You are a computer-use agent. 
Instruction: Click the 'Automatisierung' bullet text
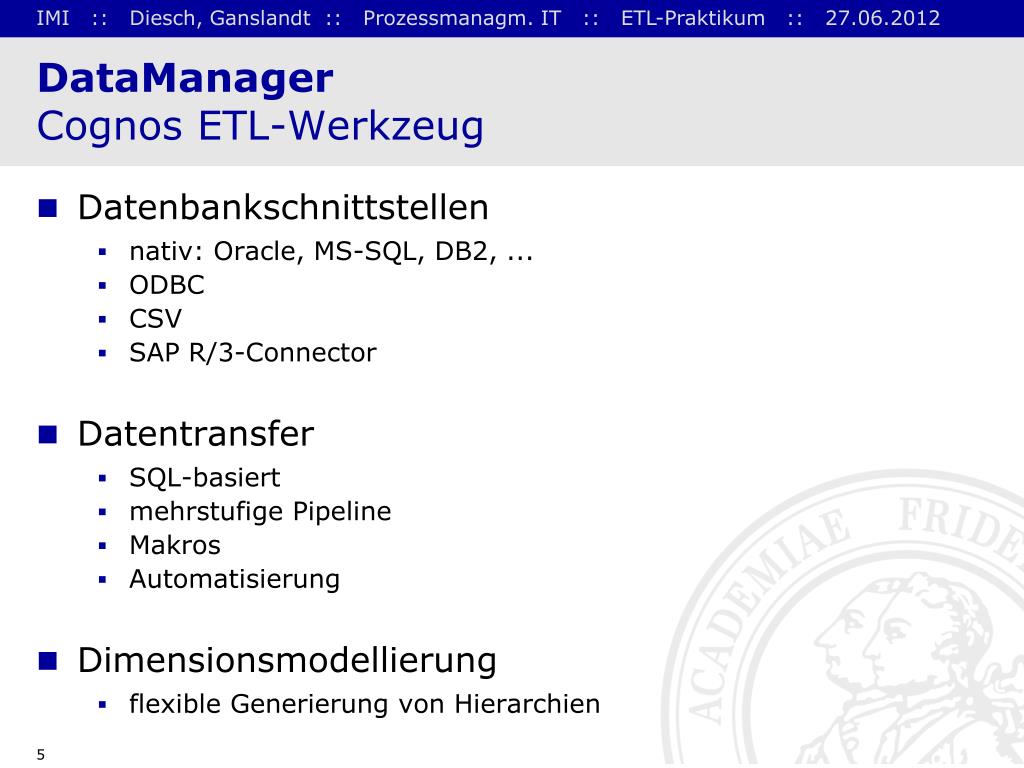point(234,580)
